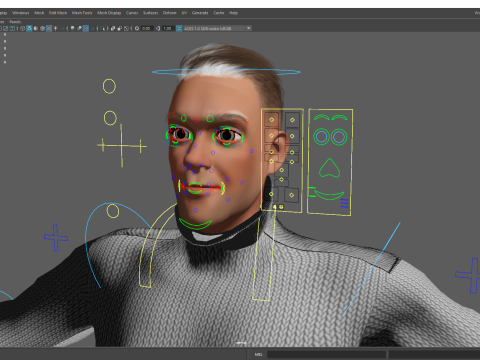Open the Windows menu
The height and width of the screenshot is (360, 480).
click(x=21, y=13)
